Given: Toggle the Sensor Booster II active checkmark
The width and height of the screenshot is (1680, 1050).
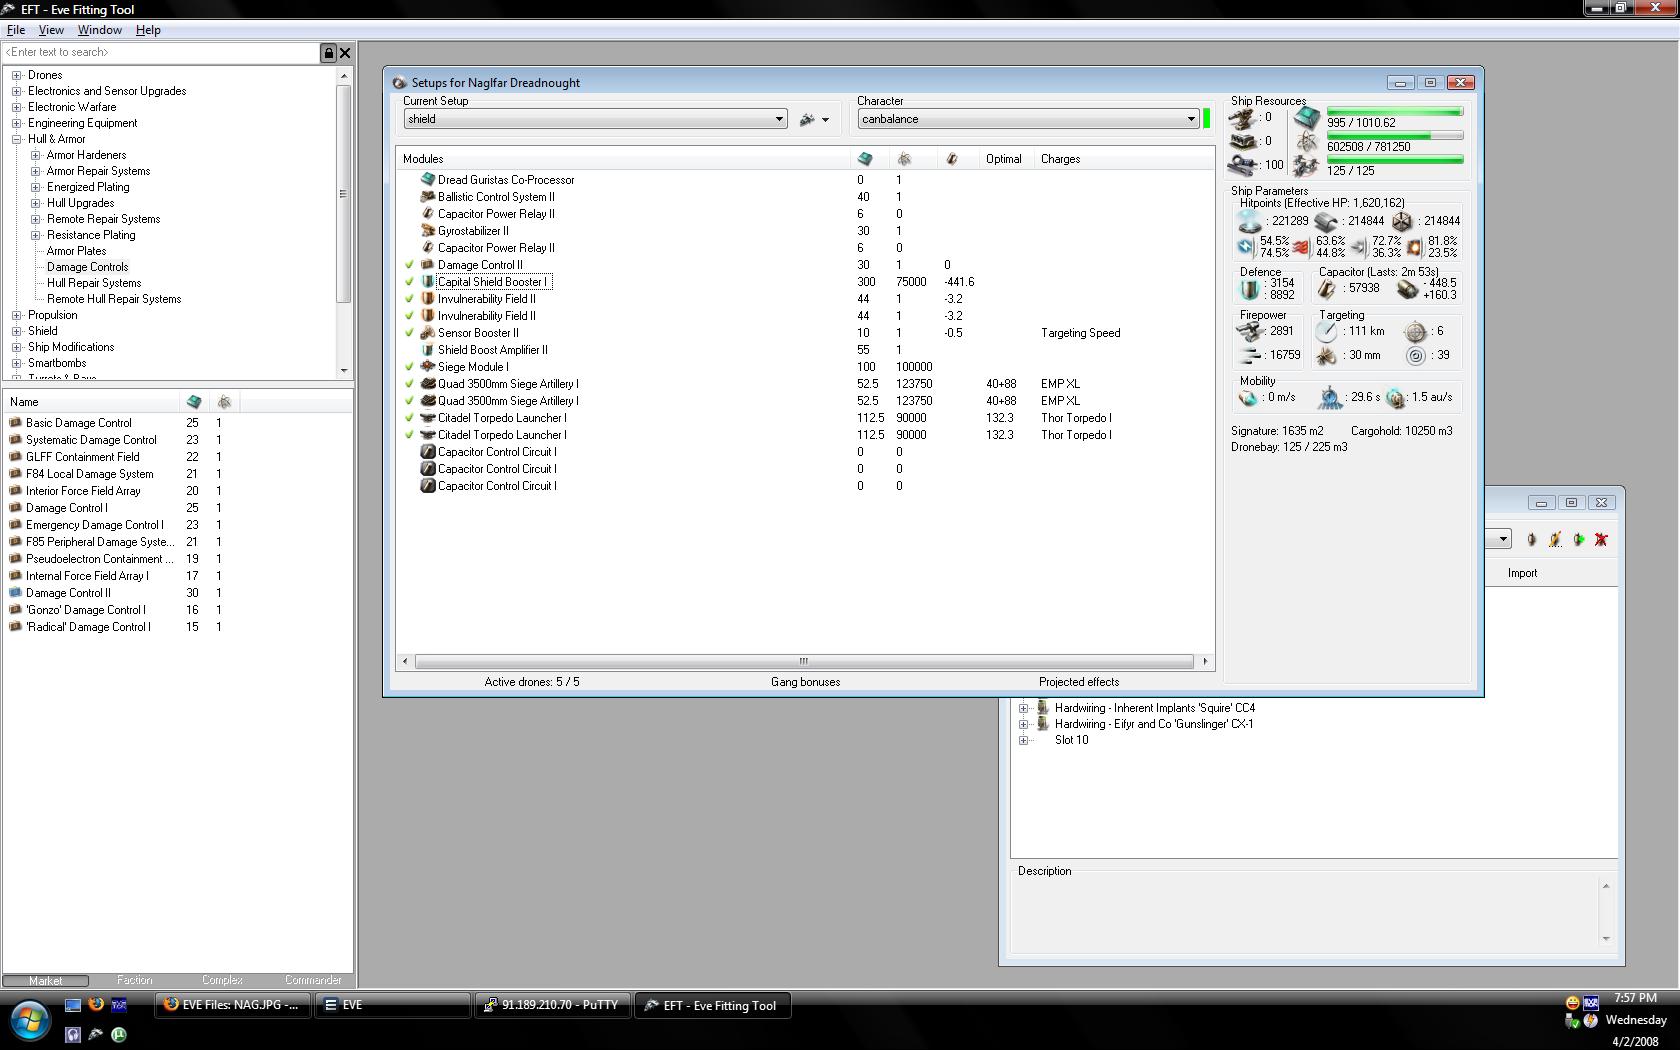Looking at the screenshot, I should click(409, 333).
